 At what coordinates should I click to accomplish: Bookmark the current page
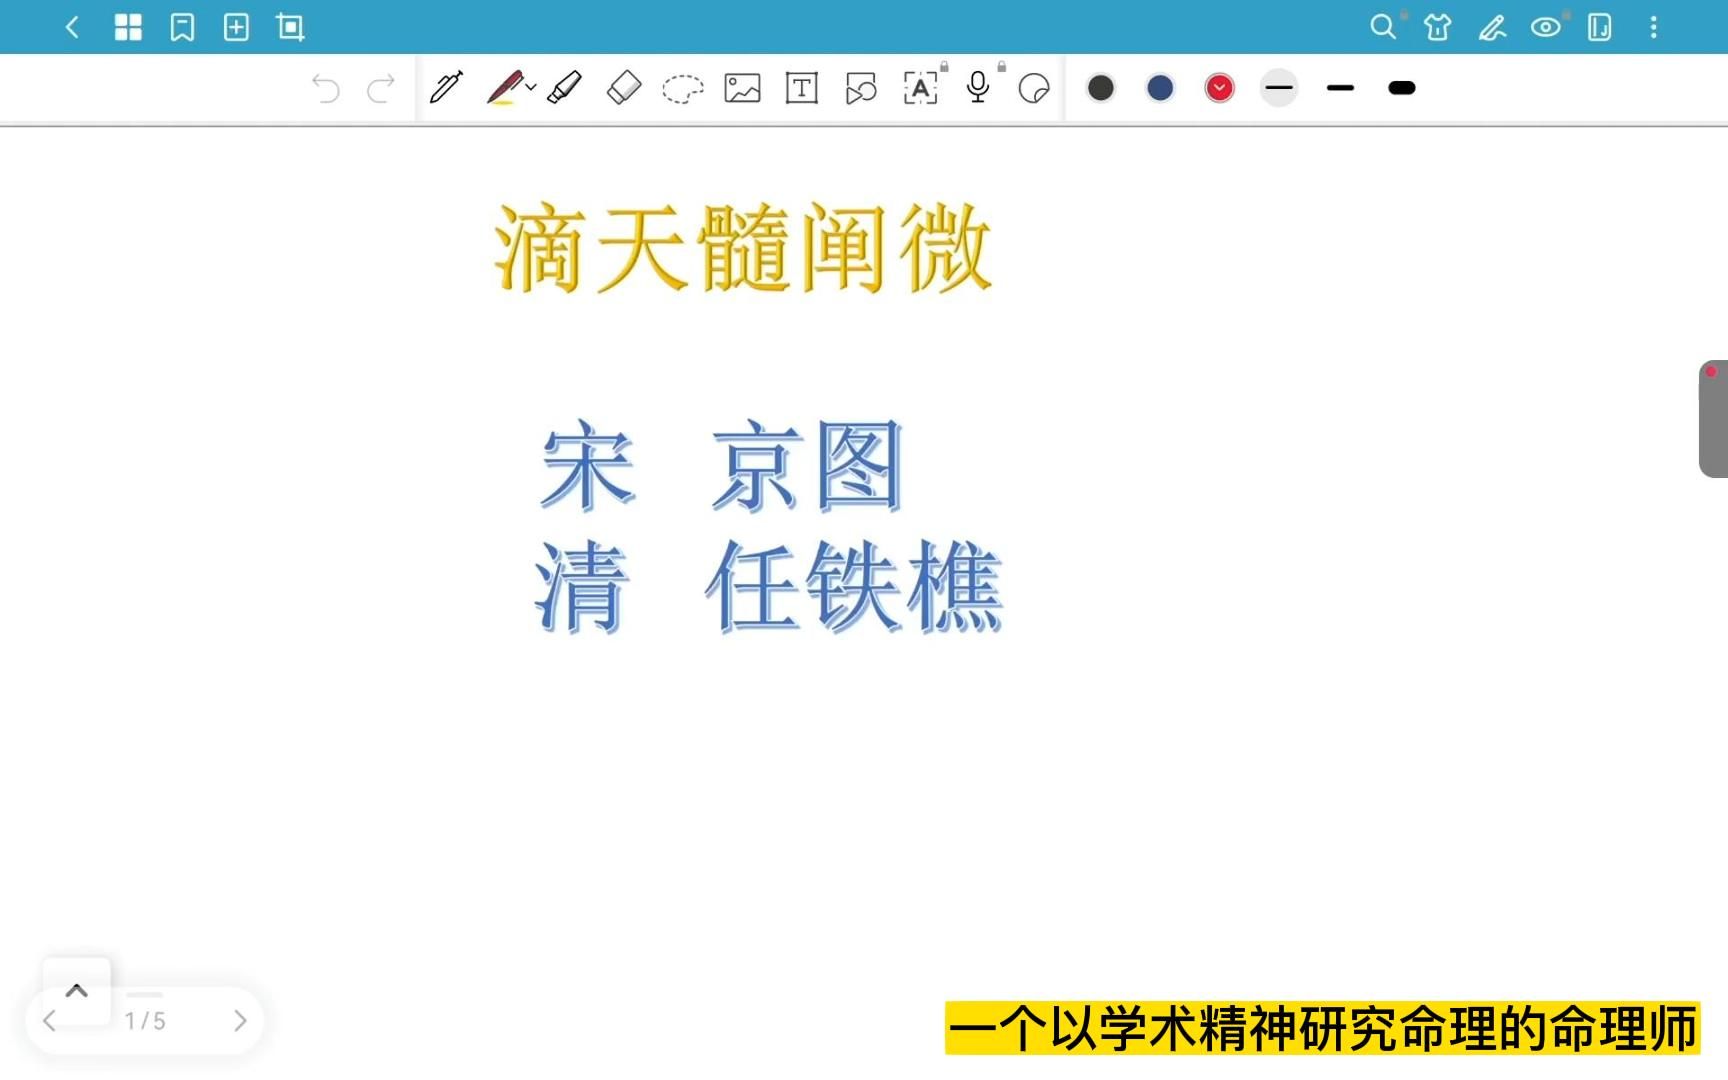(x=182, y=27)
